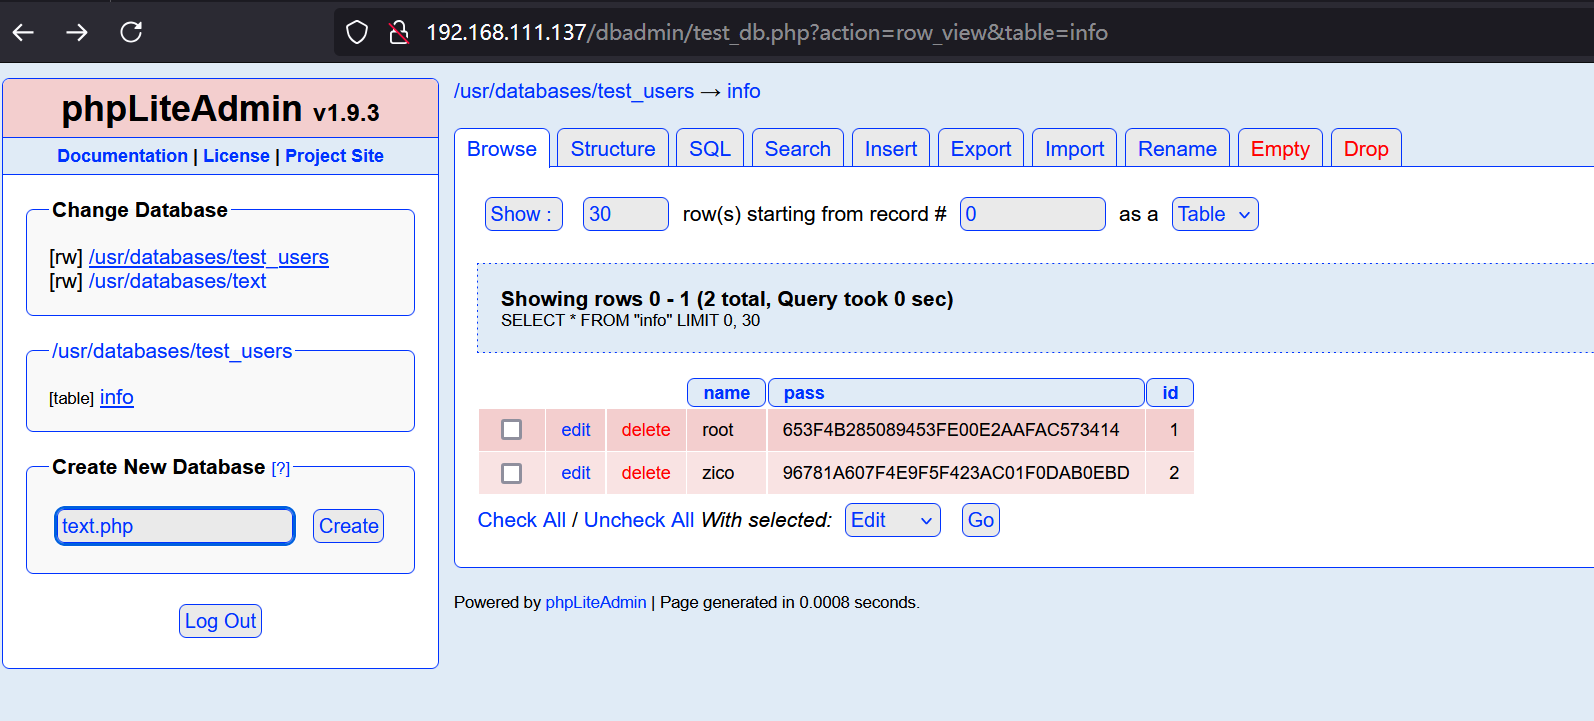Open the Insert tab
The image size is (1594, 721).
click(x=891, y=149)
